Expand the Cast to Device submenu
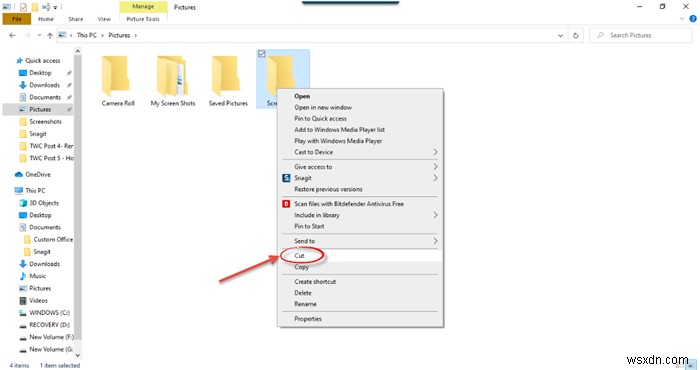This screenshot has height=370, width=700. pos(360,152)
